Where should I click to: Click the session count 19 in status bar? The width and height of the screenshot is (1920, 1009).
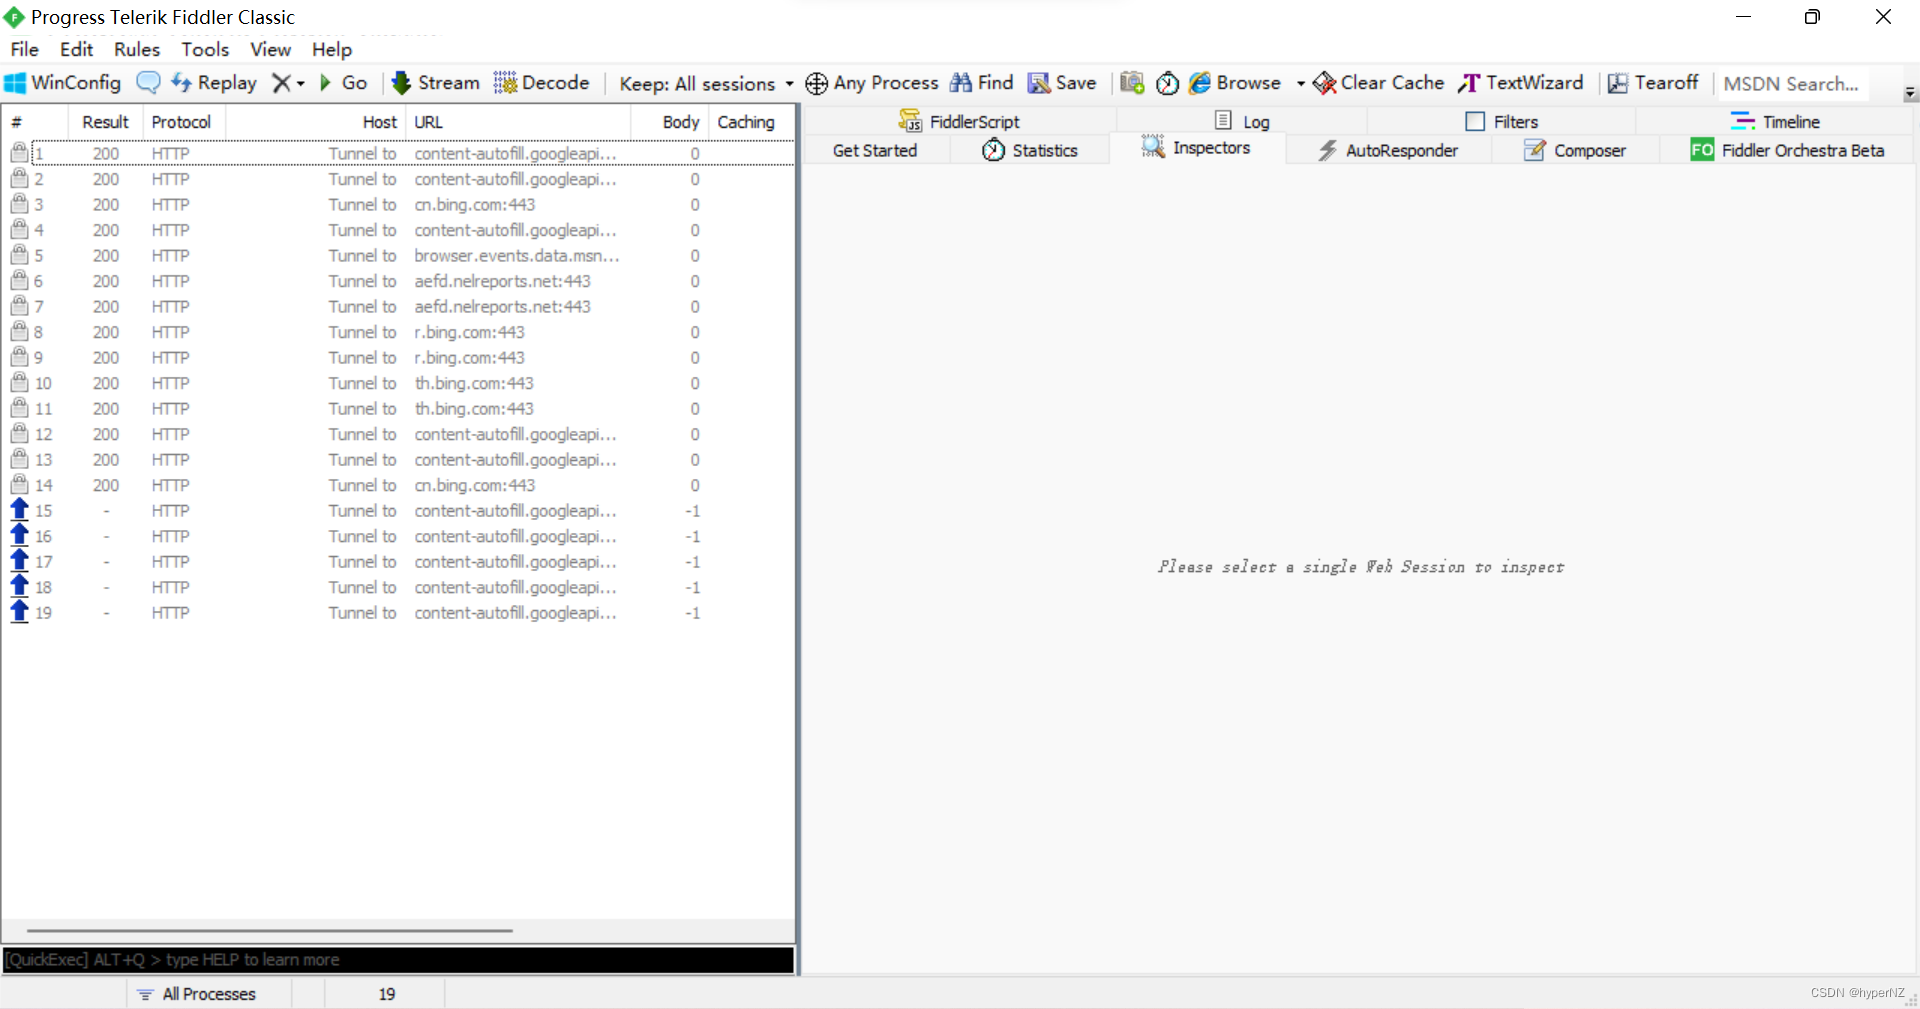386,994
